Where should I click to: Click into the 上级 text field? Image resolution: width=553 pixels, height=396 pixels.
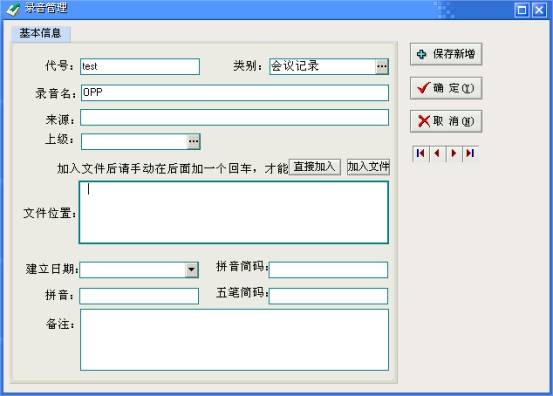(x=134, y=141)
